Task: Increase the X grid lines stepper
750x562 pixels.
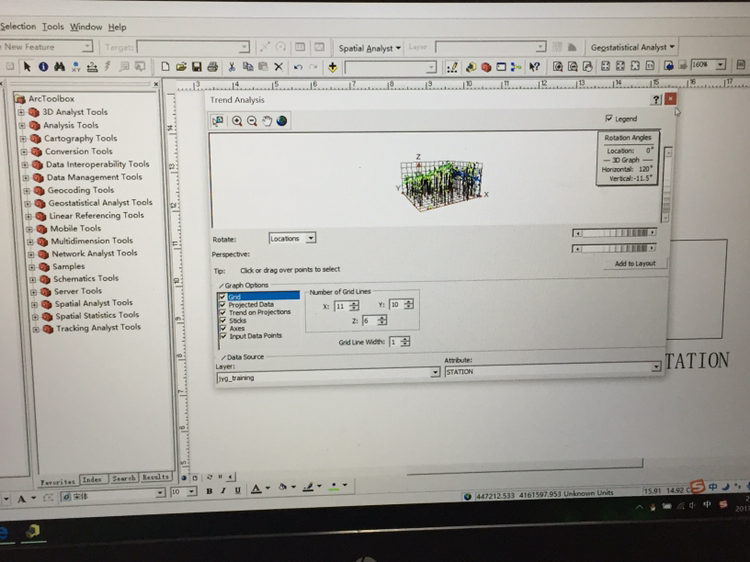Action: pos(354,303)
